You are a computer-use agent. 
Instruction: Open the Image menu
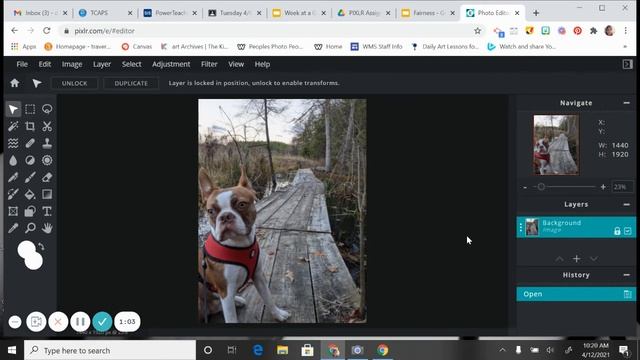72,64
